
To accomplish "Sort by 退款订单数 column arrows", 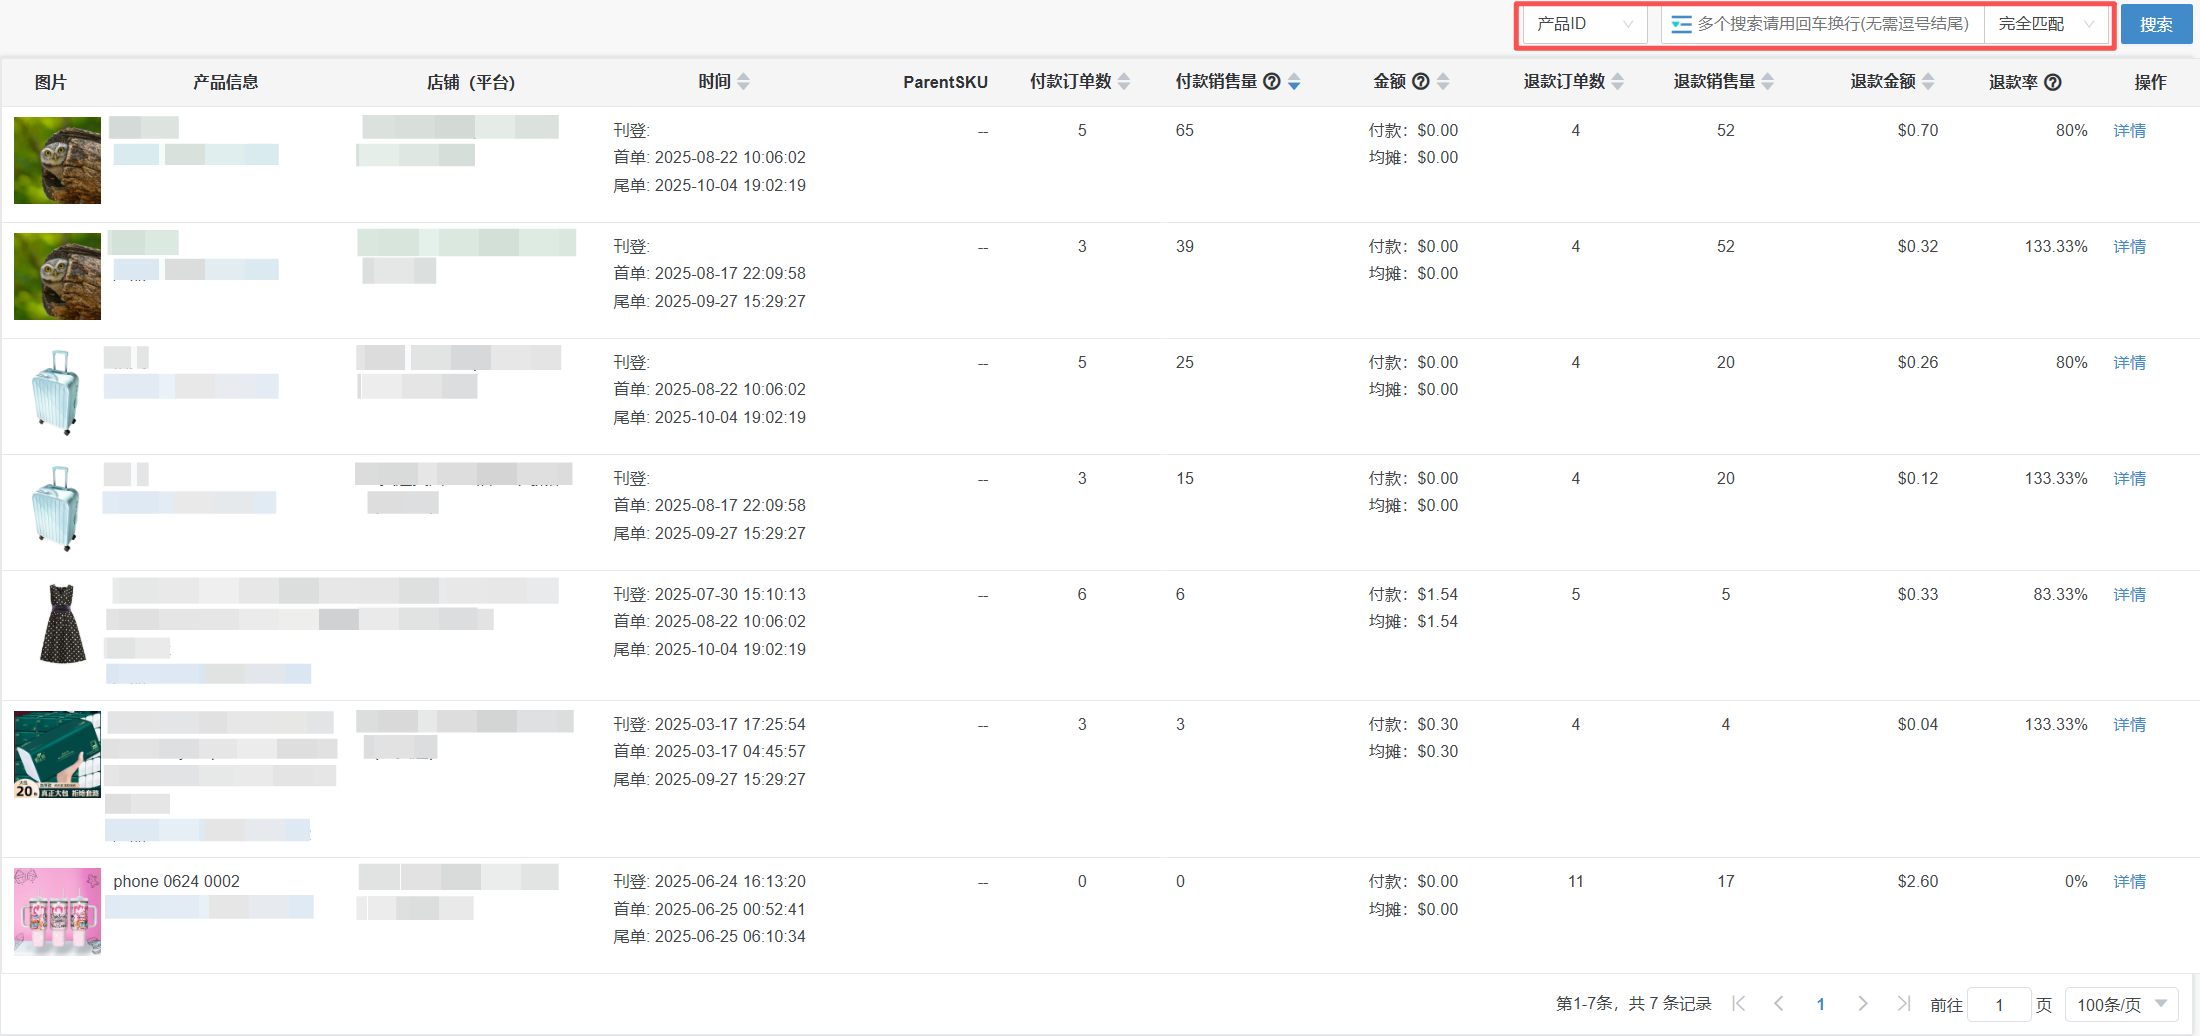I will click(1618, 82).
